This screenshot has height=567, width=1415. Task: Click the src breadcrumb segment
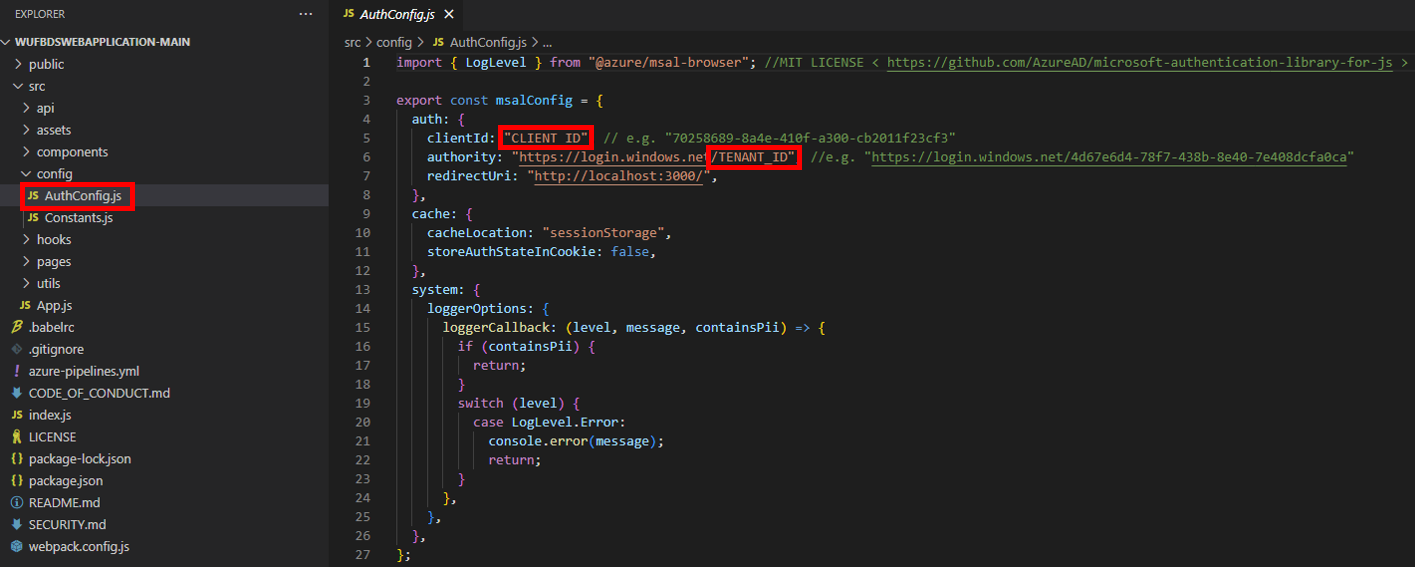coord(352,43)
